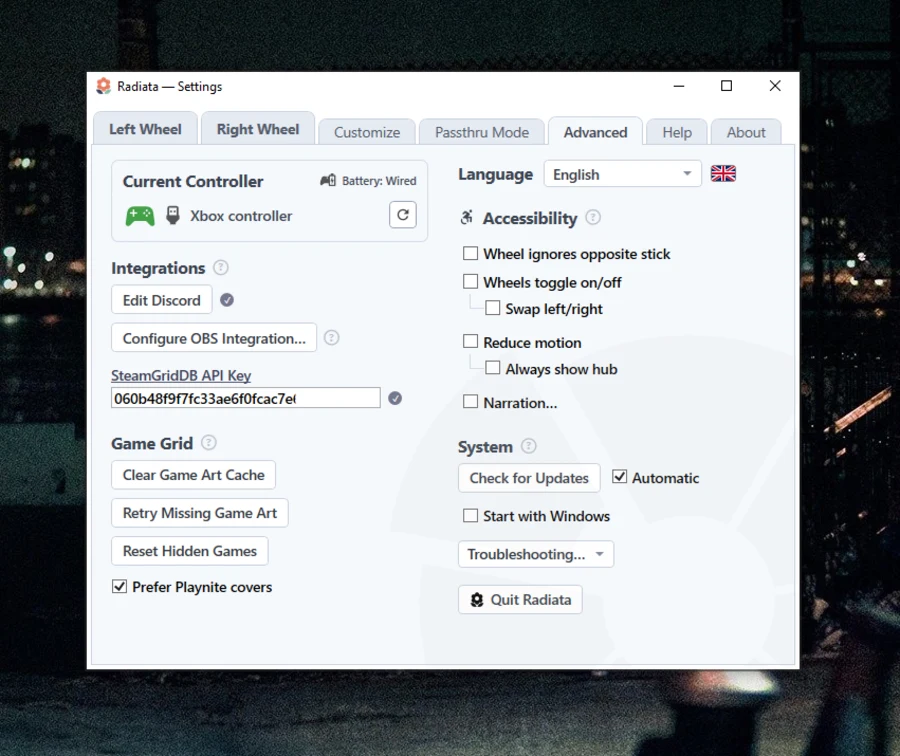
Task: Click the Current Controller heading
Action: (x=193, y=181)
